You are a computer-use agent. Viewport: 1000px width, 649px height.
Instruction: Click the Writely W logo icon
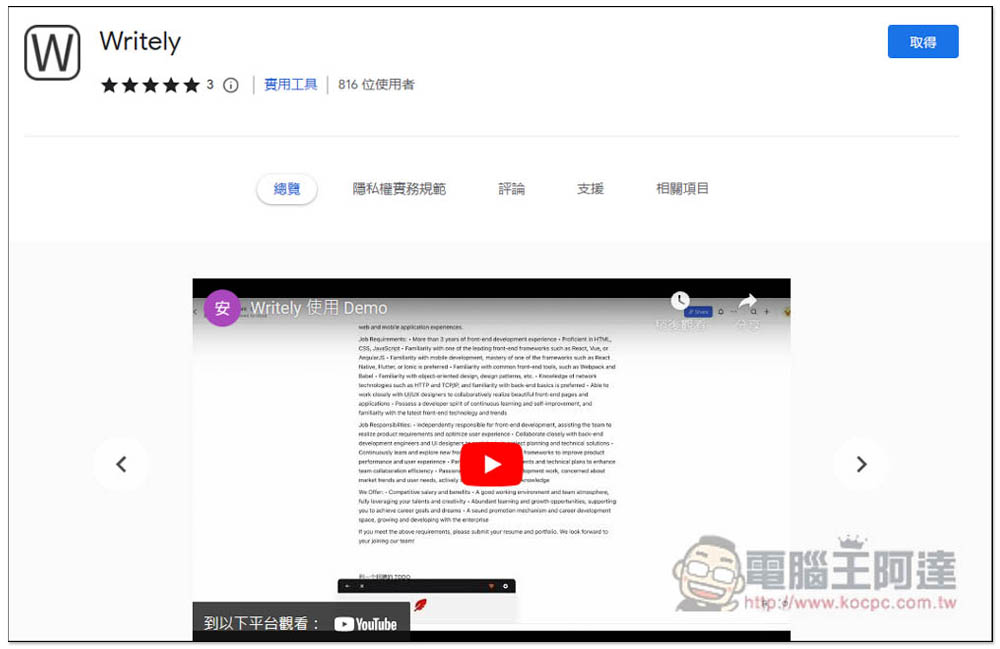click(x=52, y=52)
